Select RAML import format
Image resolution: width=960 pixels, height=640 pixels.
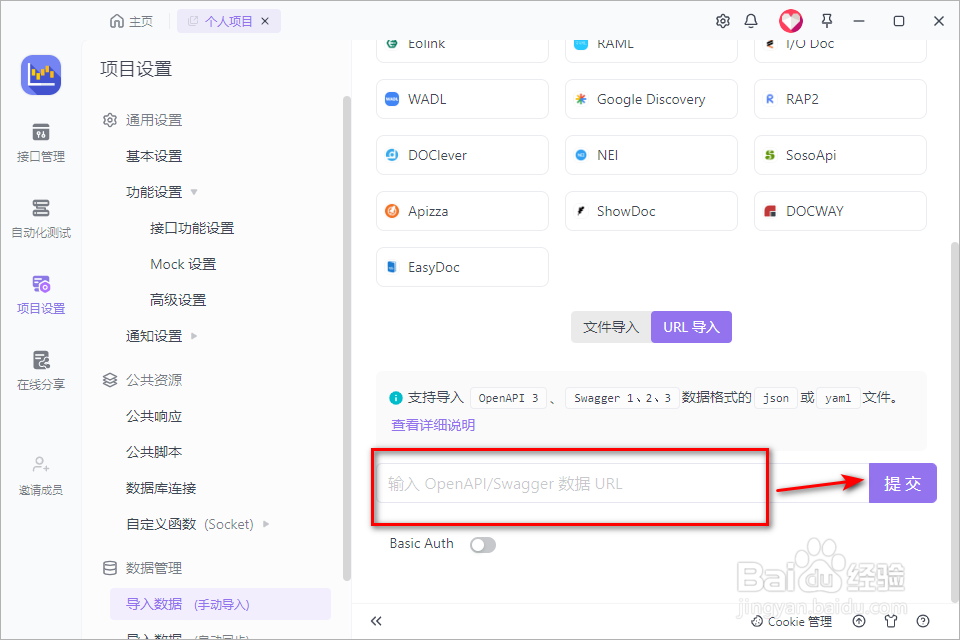651,50
